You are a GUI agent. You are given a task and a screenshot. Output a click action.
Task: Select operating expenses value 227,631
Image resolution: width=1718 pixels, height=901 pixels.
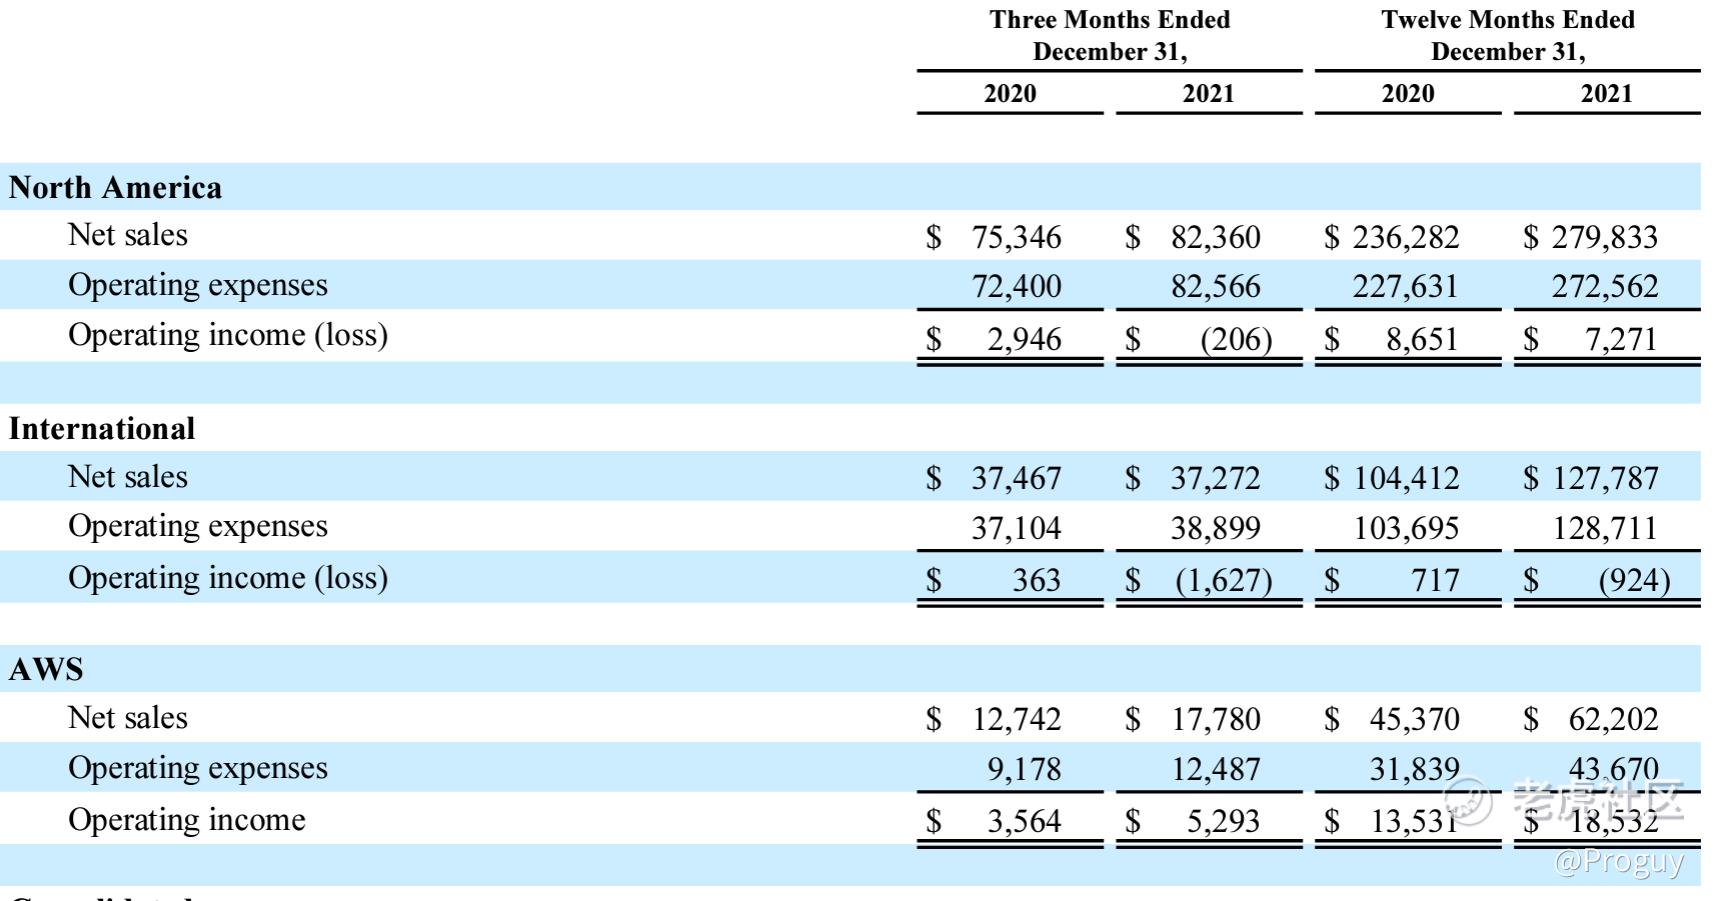click(x=1406, y=287)
